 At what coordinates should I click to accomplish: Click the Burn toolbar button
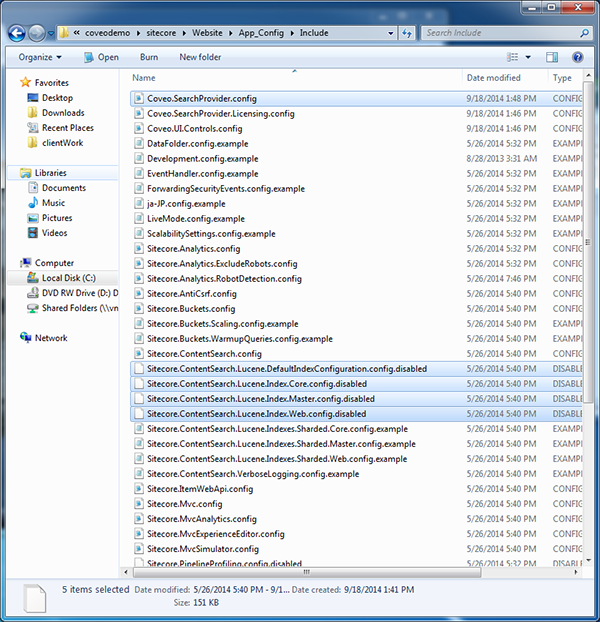tap(149, 57)
